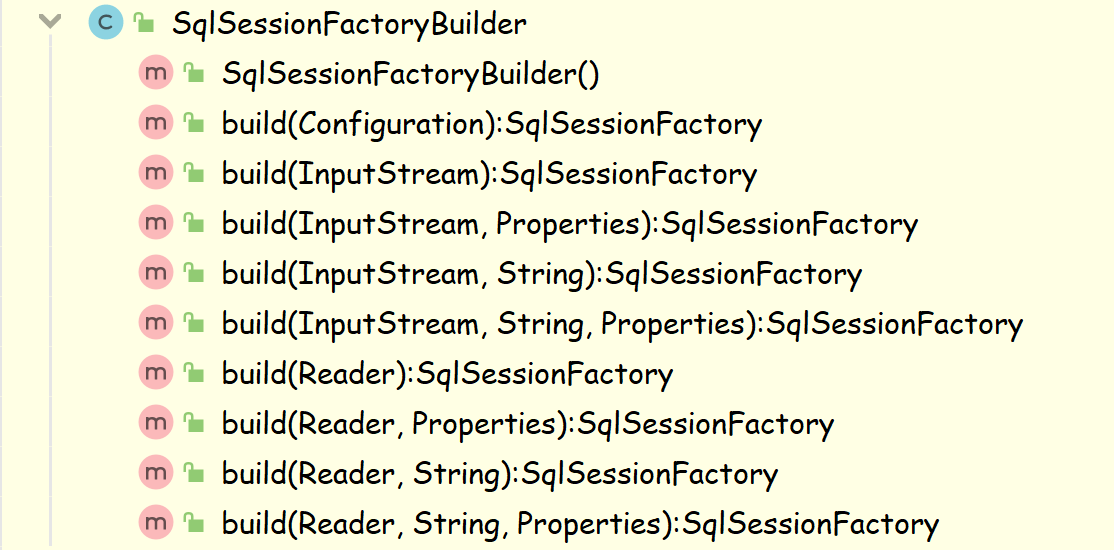
Task: Select the SqlSessionFactoryBuilder class name
Action: click(349, 24)
